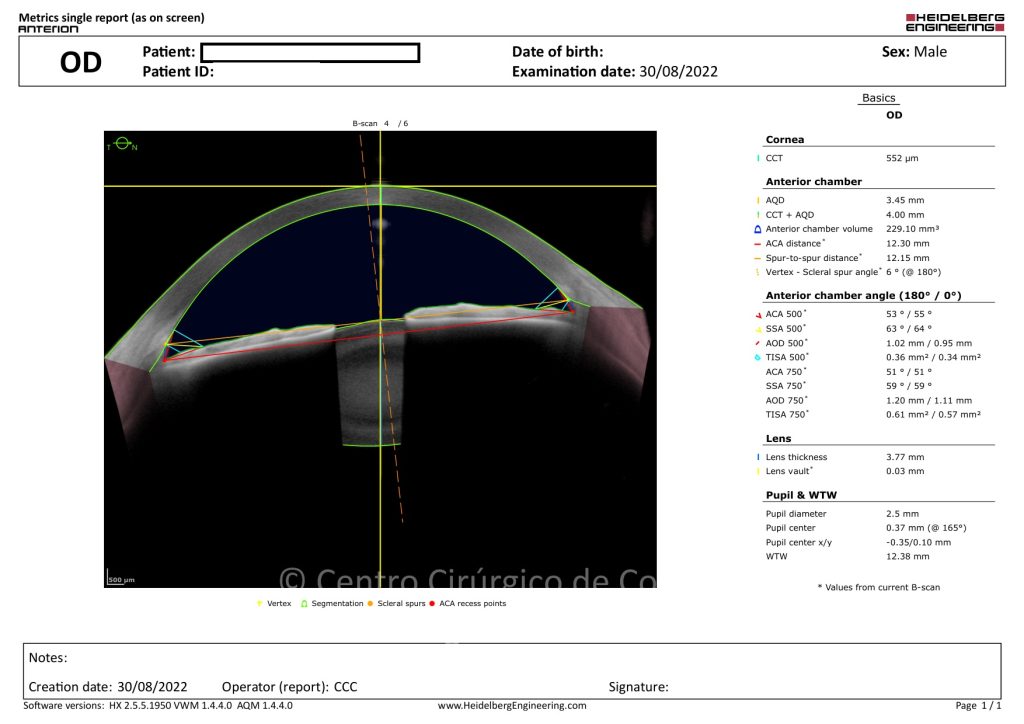Select the Basics tab heading
The width and height of the screenshot is (1024, 724).
879,98
